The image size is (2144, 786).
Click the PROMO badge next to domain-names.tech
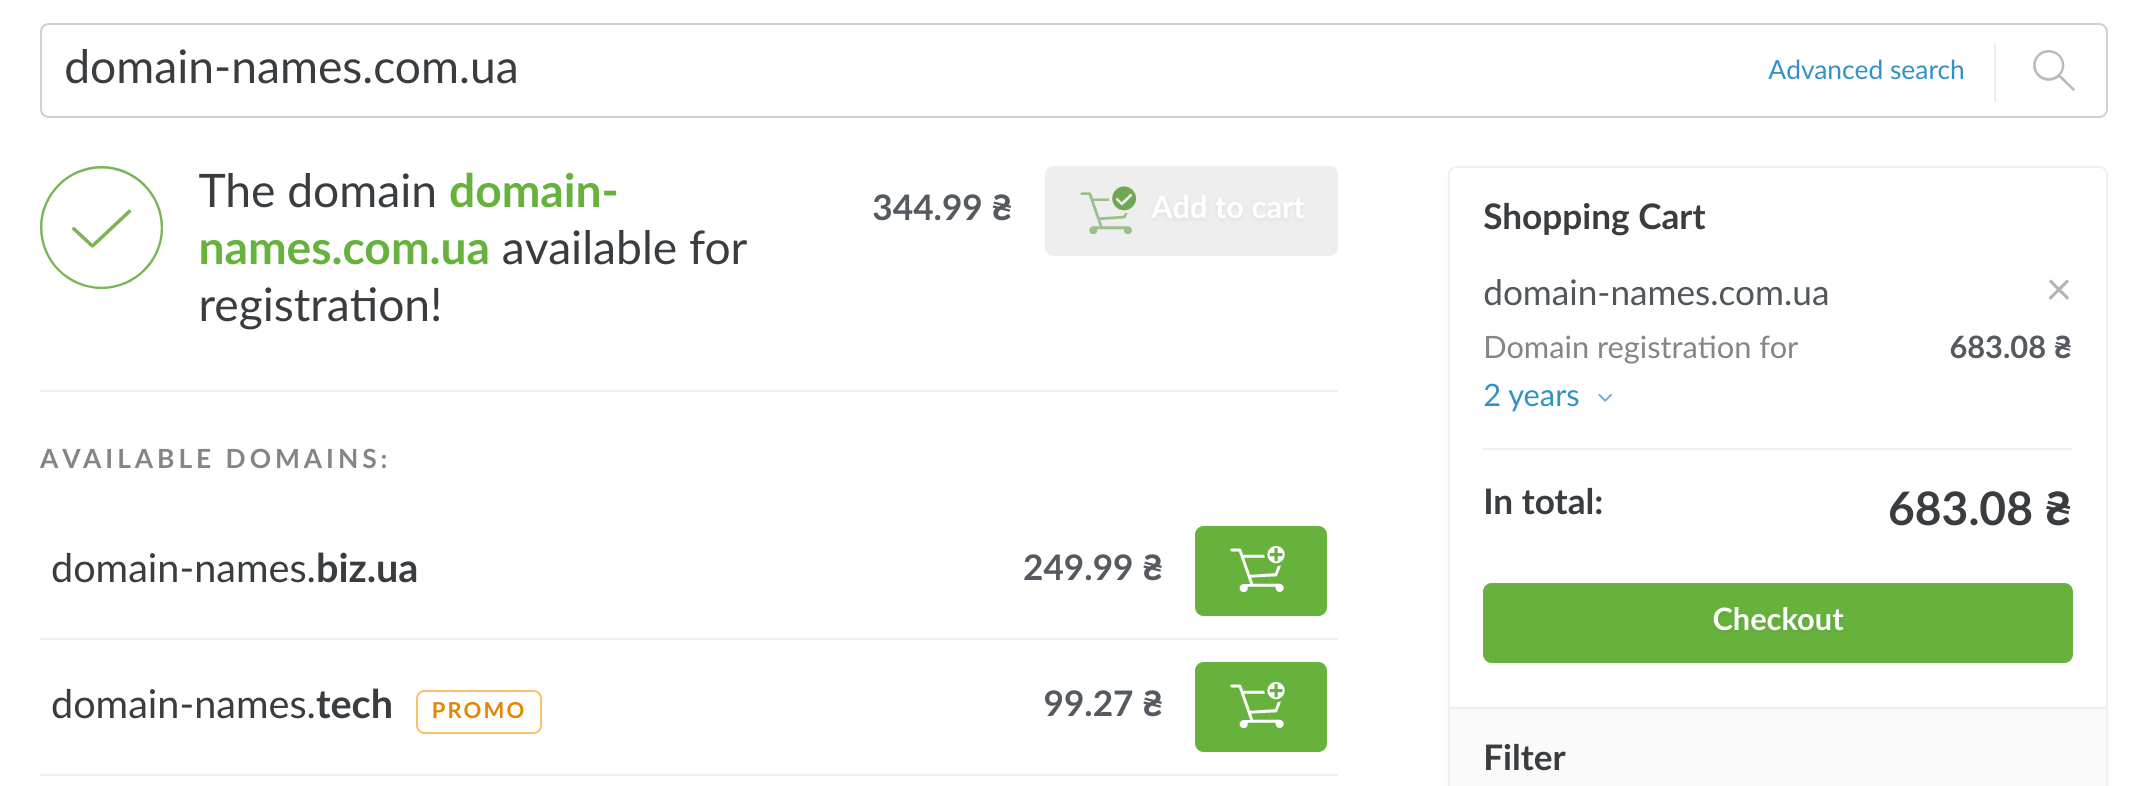478,711
